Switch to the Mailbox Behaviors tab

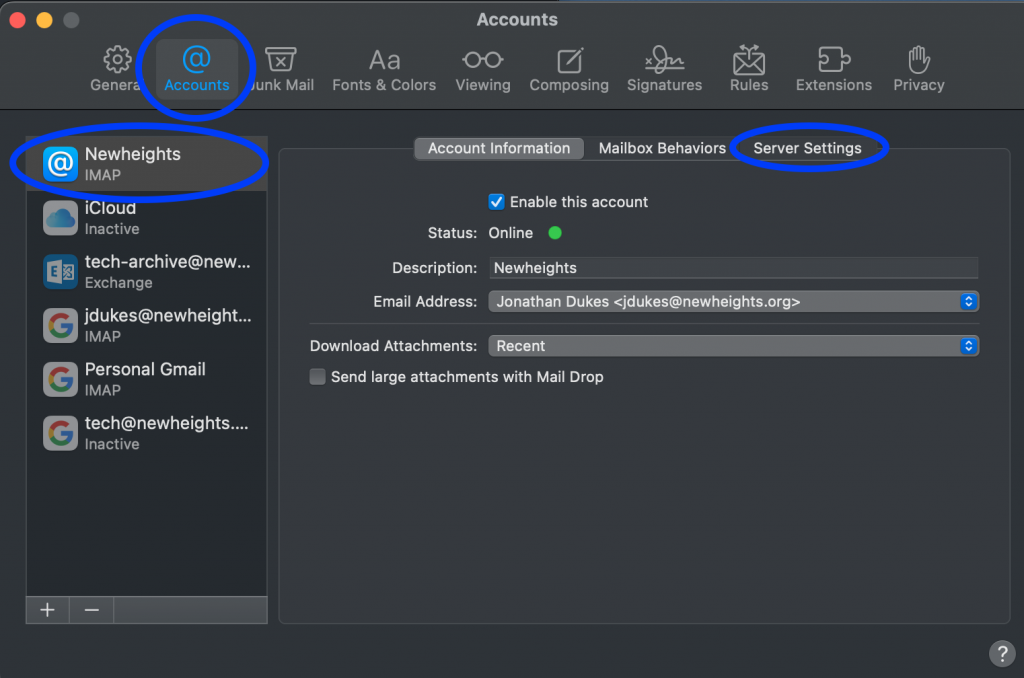[662, 148]
